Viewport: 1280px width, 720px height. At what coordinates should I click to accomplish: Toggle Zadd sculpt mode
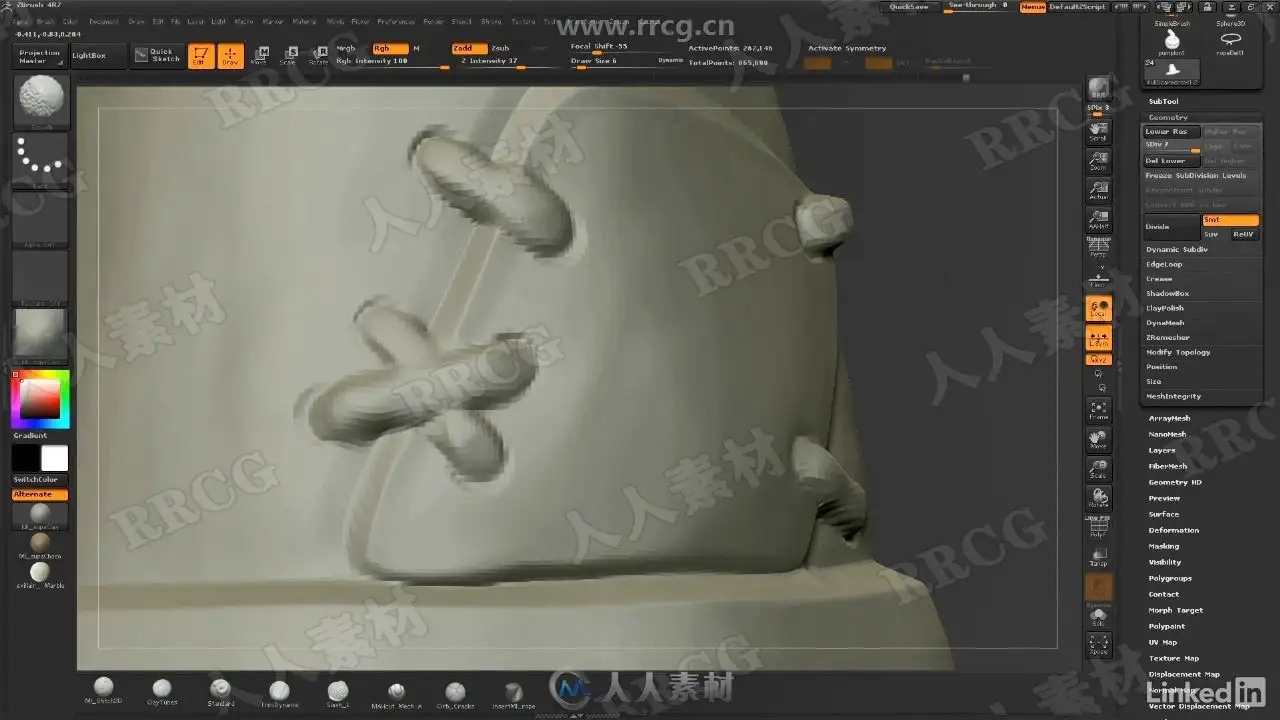469,48
